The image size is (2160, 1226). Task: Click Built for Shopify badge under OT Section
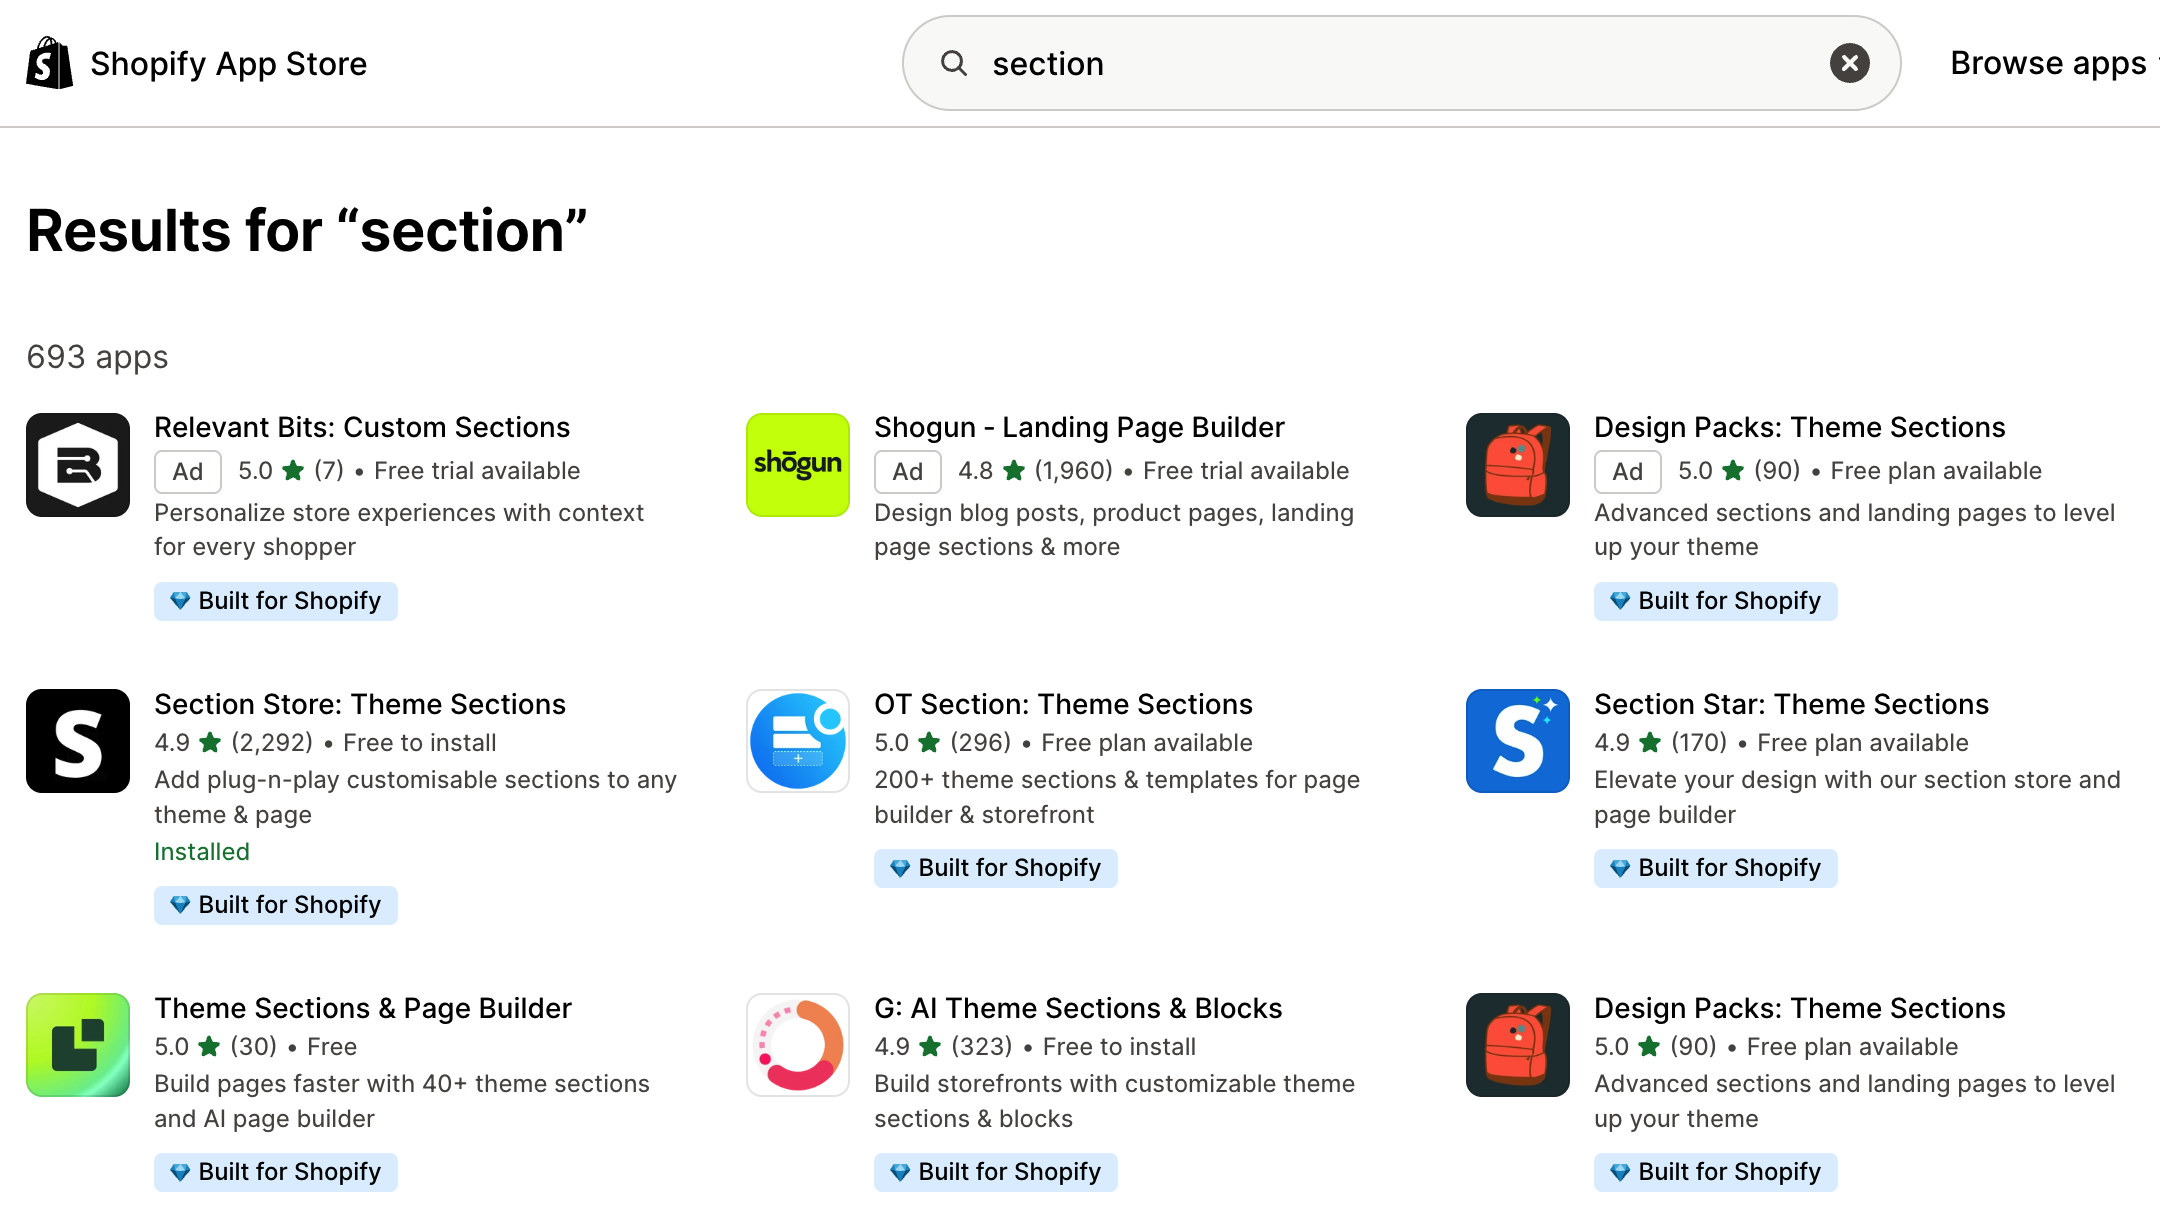click(x=996, y=868)
